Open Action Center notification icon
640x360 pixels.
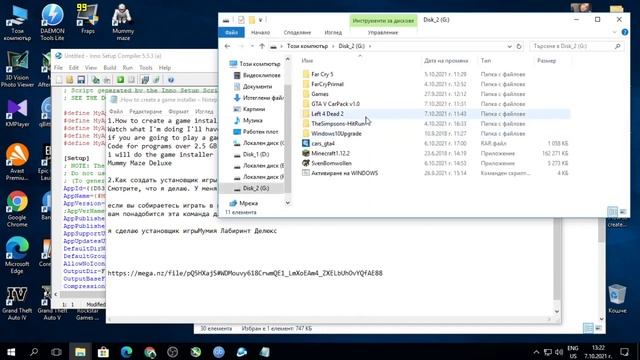click(x=624, y=352)
